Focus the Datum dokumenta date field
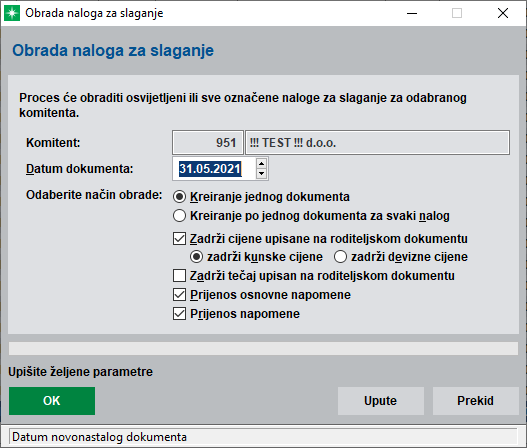 [x=214, y=169]
